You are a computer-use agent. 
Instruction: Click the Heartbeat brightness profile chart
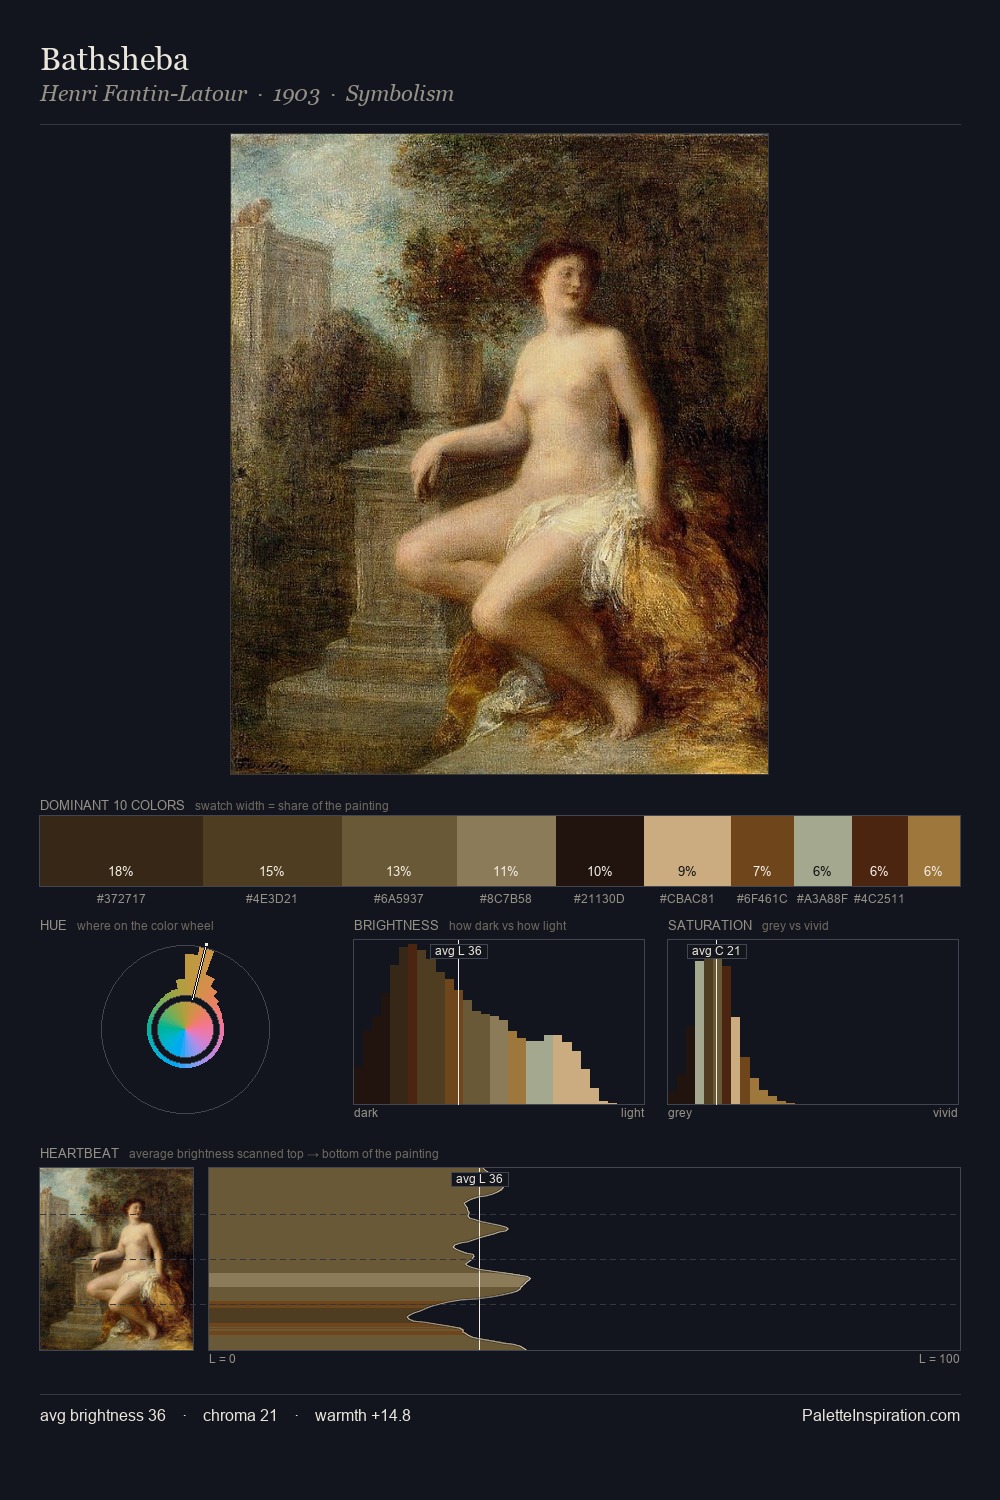(x=584, y=1259)
